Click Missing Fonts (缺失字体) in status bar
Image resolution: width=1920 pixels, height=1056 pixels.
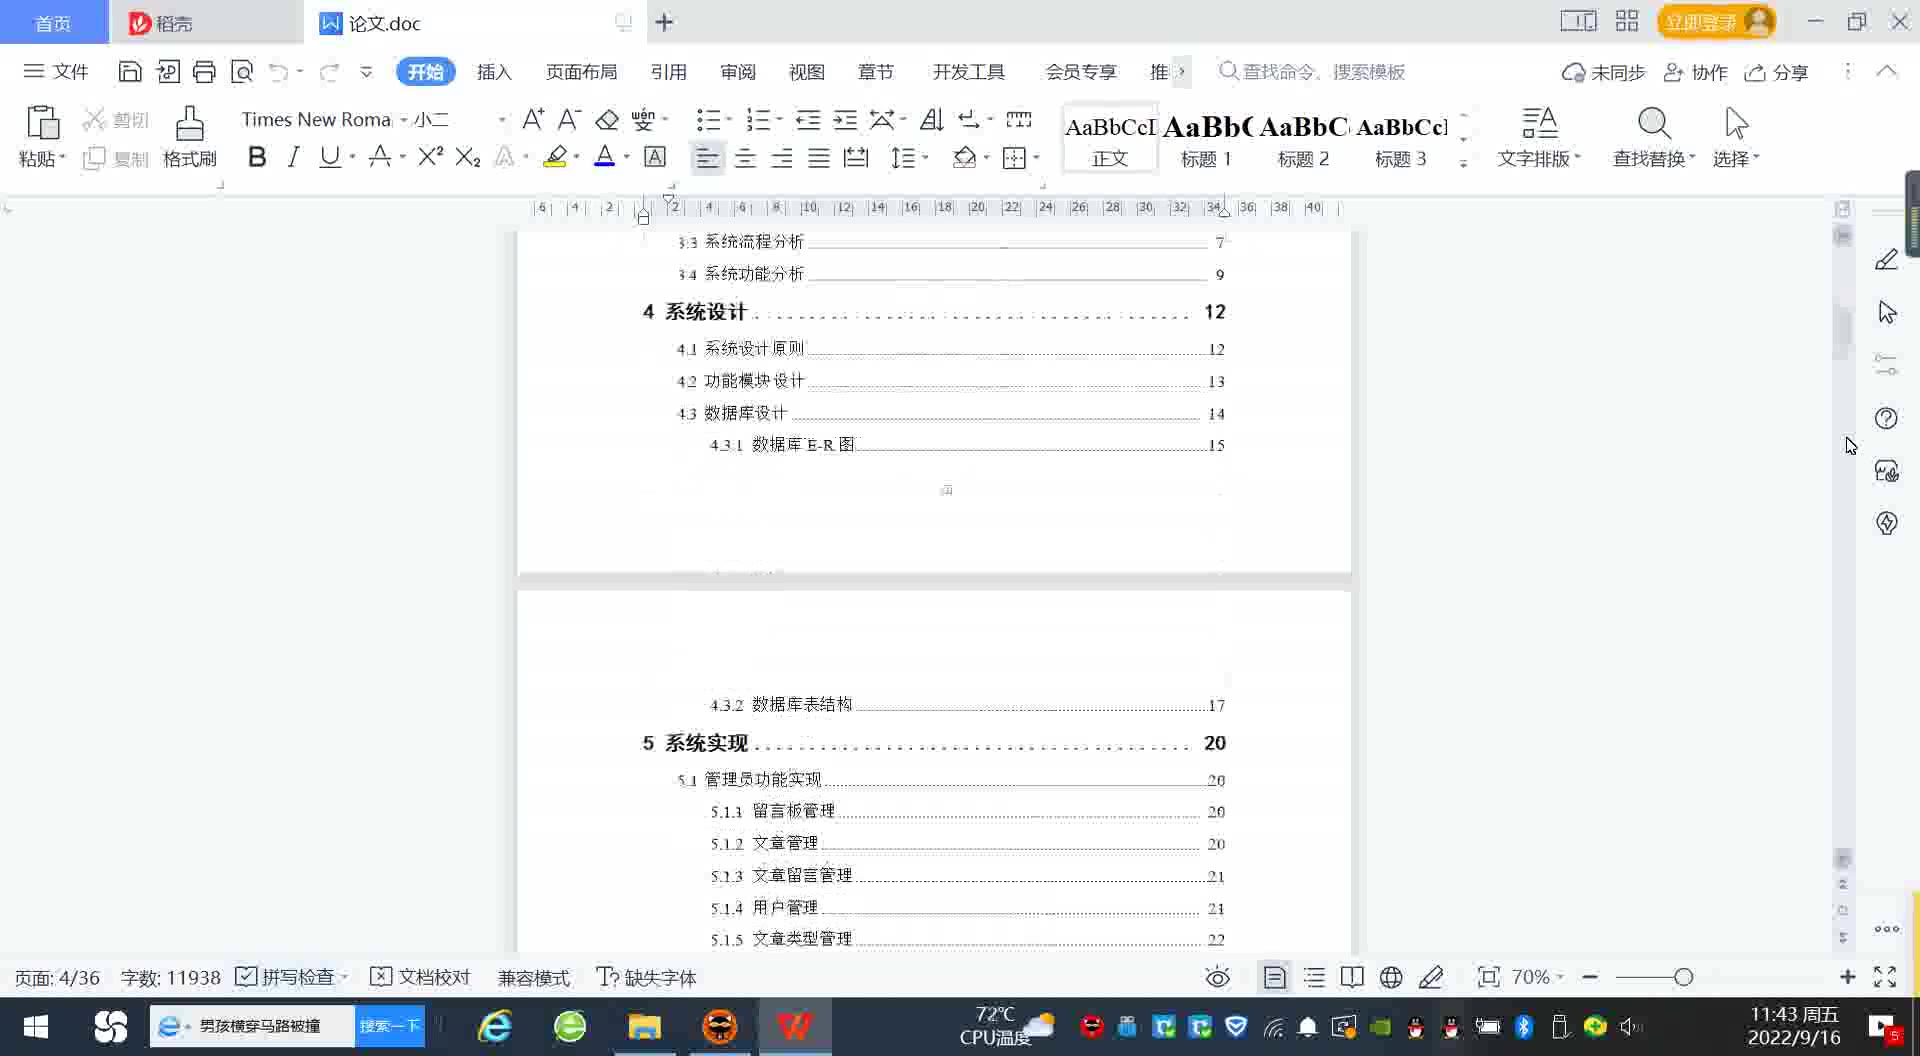(x=646, y=977)
